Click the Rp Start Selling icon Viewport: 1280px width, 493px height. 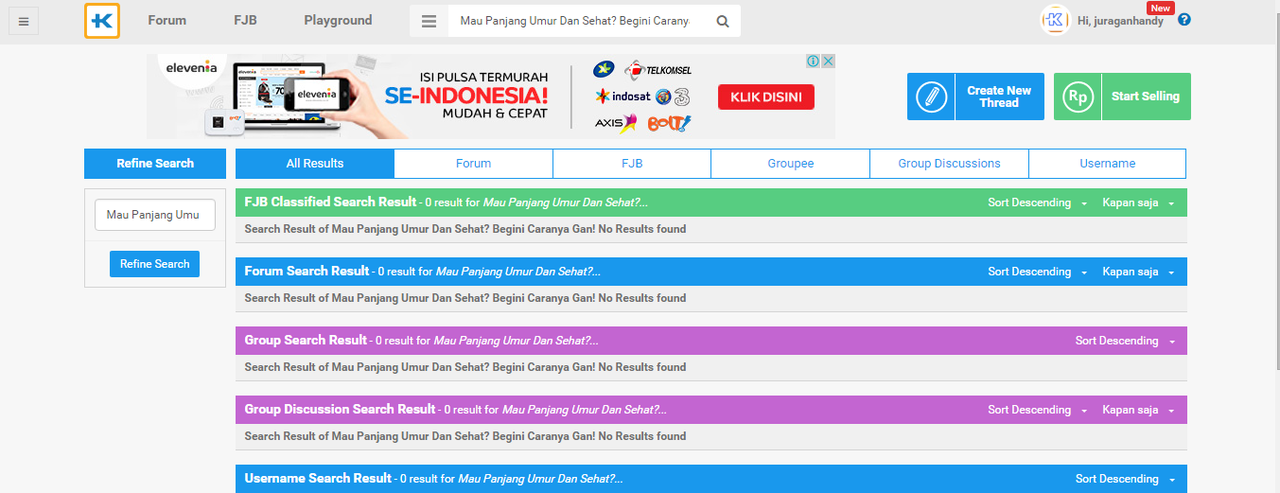(x=1077, y=97)
